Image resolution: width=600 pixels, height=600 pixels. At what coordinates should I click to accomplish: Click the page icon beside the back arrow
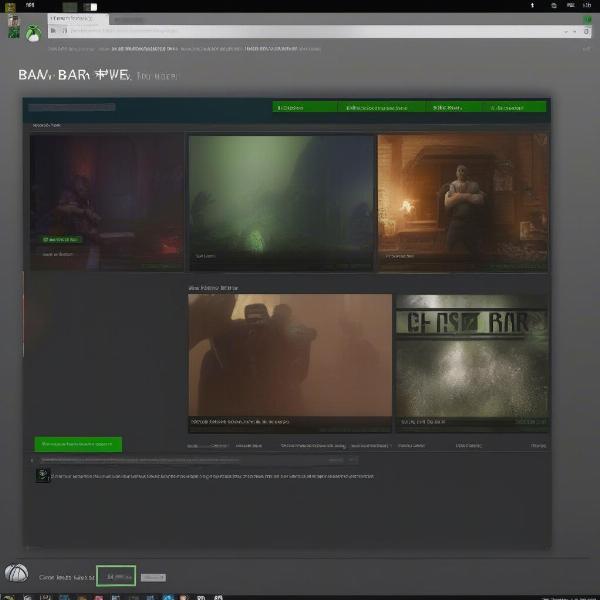pos(64,30)
